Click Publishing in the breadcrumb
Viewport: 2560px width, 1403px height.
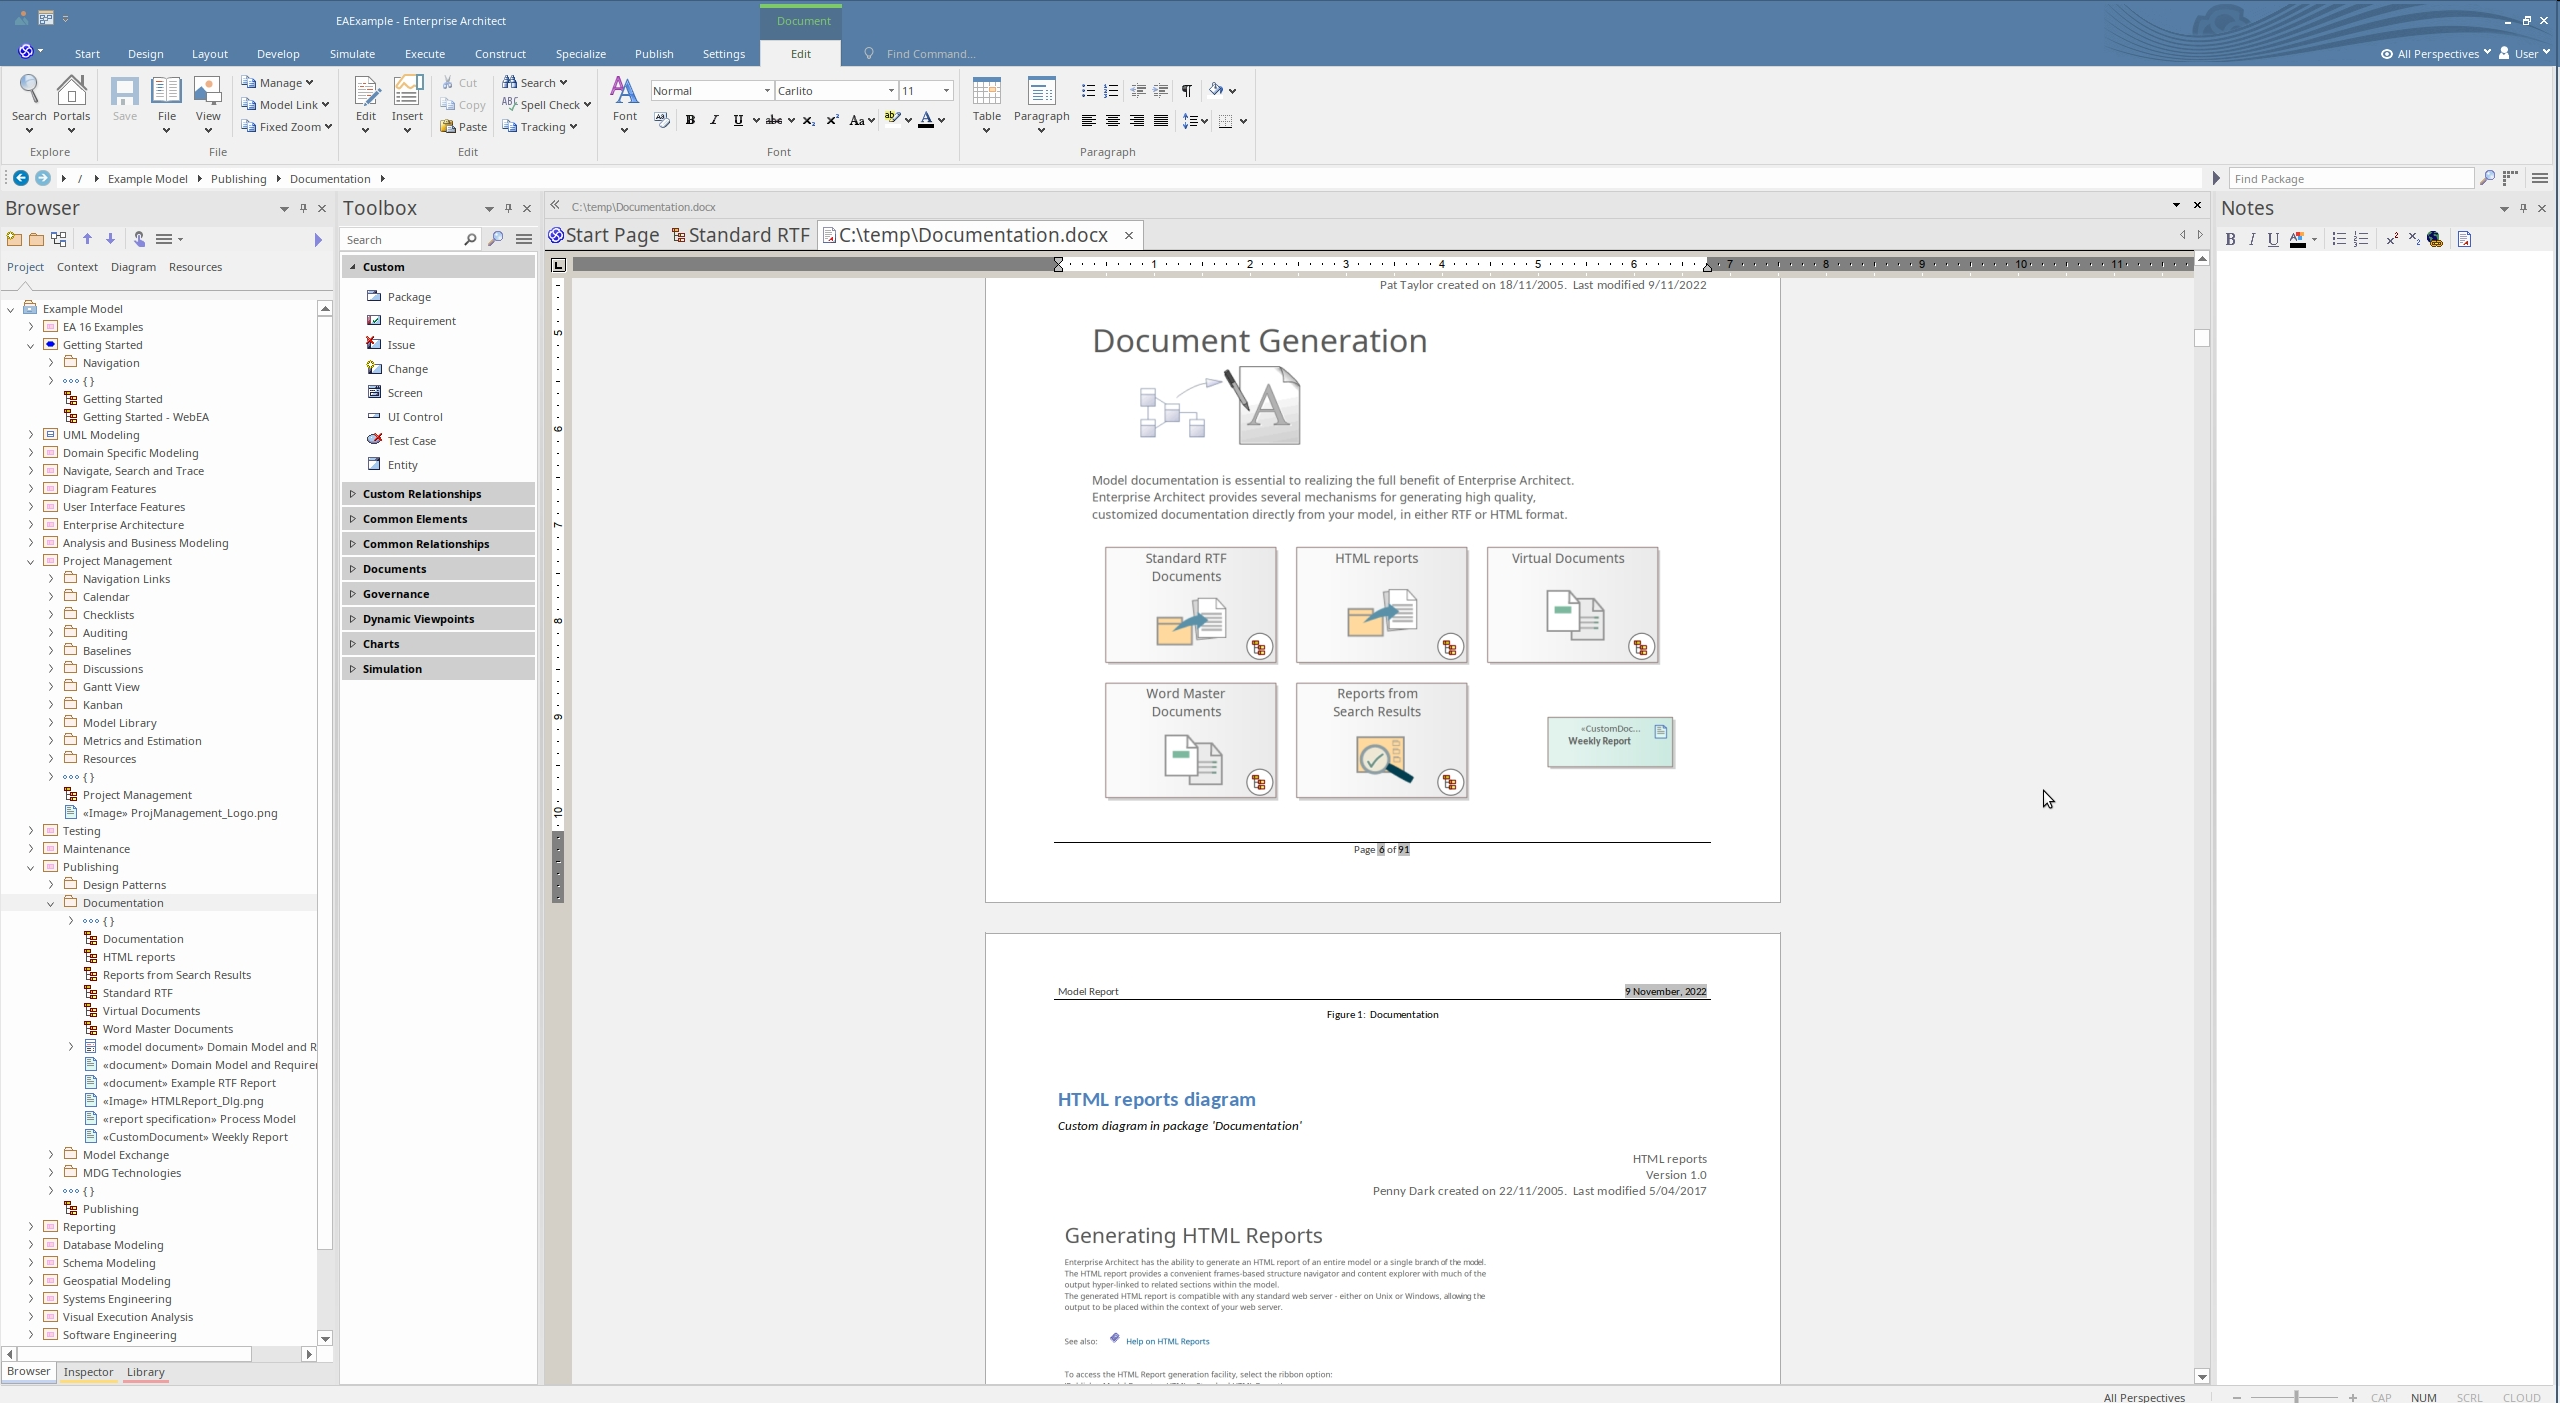click(x=238, y=179)
